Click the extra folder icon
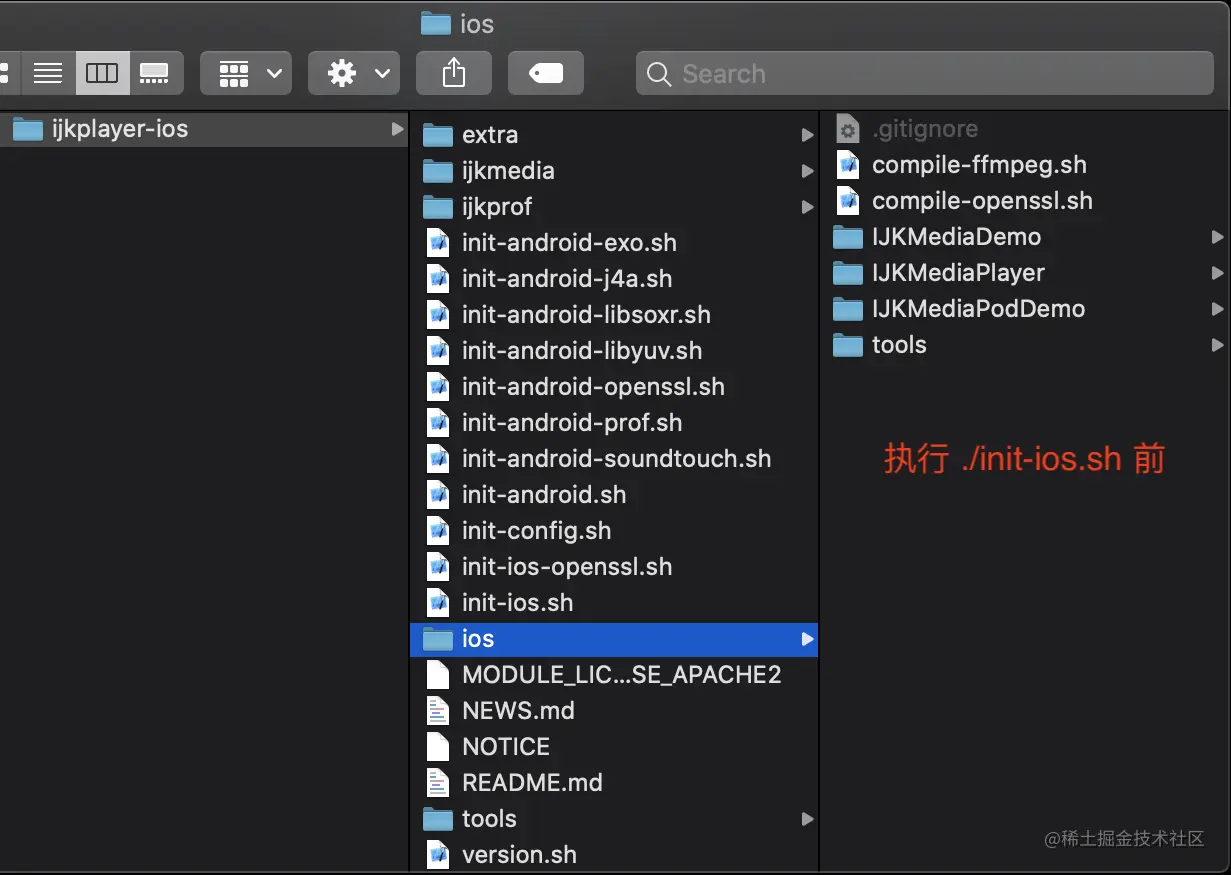This screenshot has height=875, width=1231. pyautogui.click(x=438, y=135)
